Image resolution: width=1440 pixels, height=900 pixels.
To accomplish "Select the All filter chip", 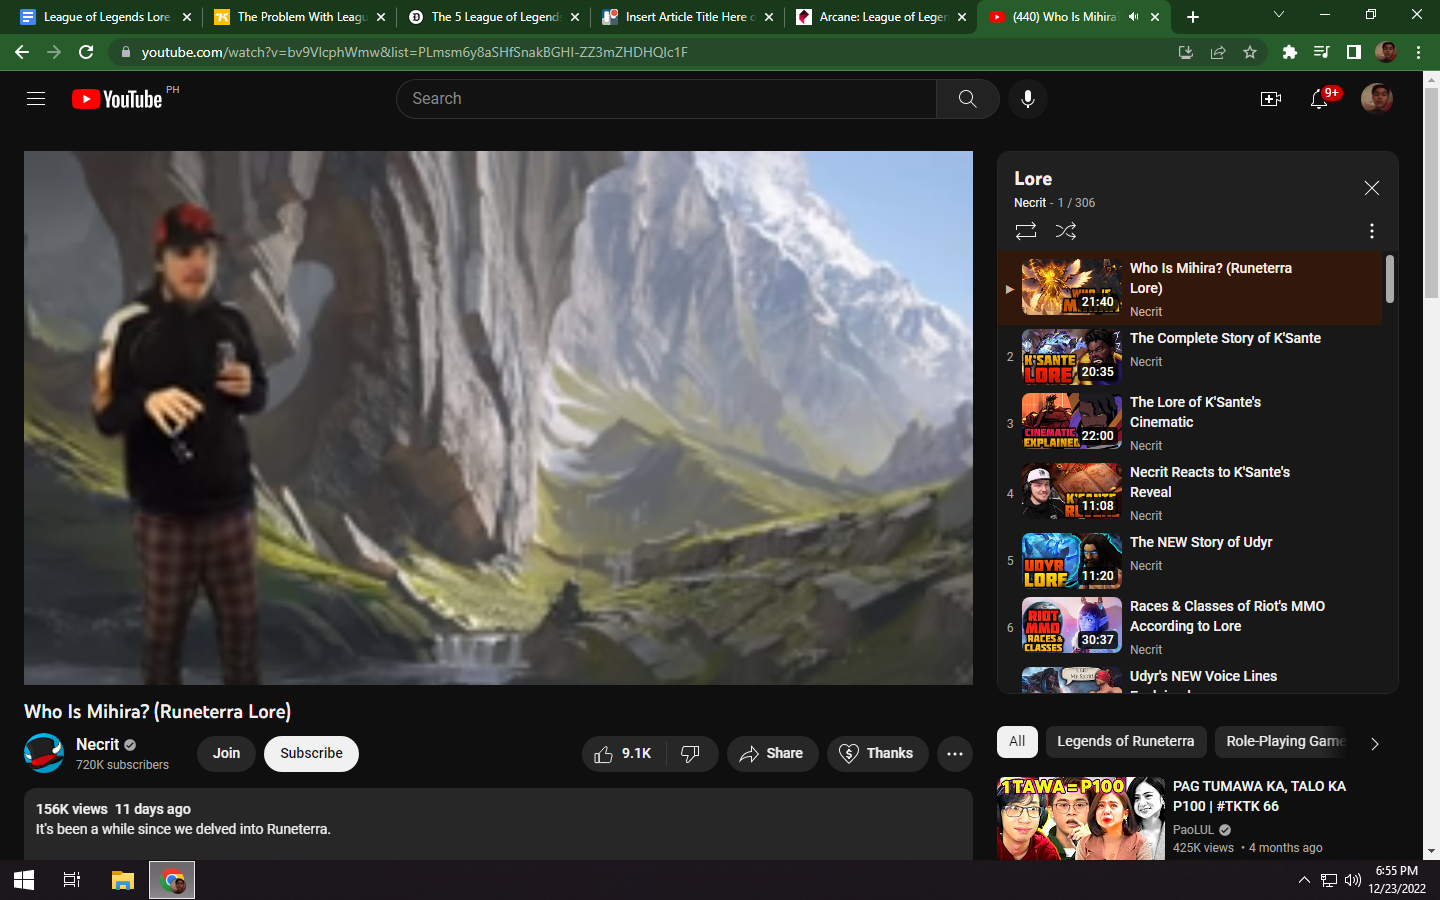I will tap(1017, 742).
